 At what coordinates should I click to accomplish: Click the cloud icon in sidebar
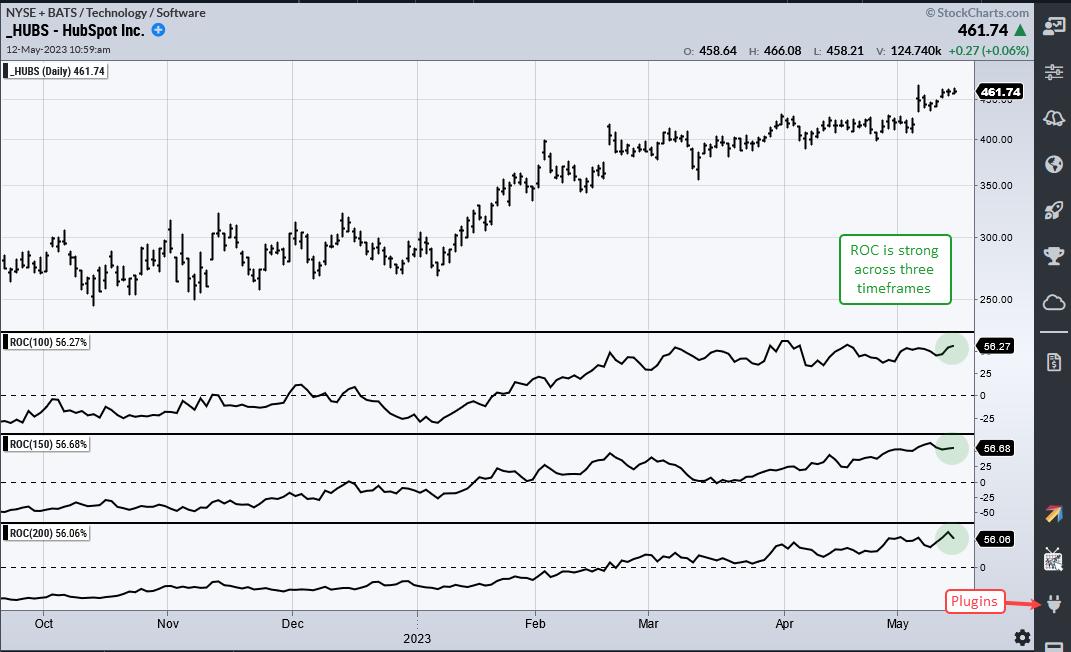click(x=1053, y=302)
